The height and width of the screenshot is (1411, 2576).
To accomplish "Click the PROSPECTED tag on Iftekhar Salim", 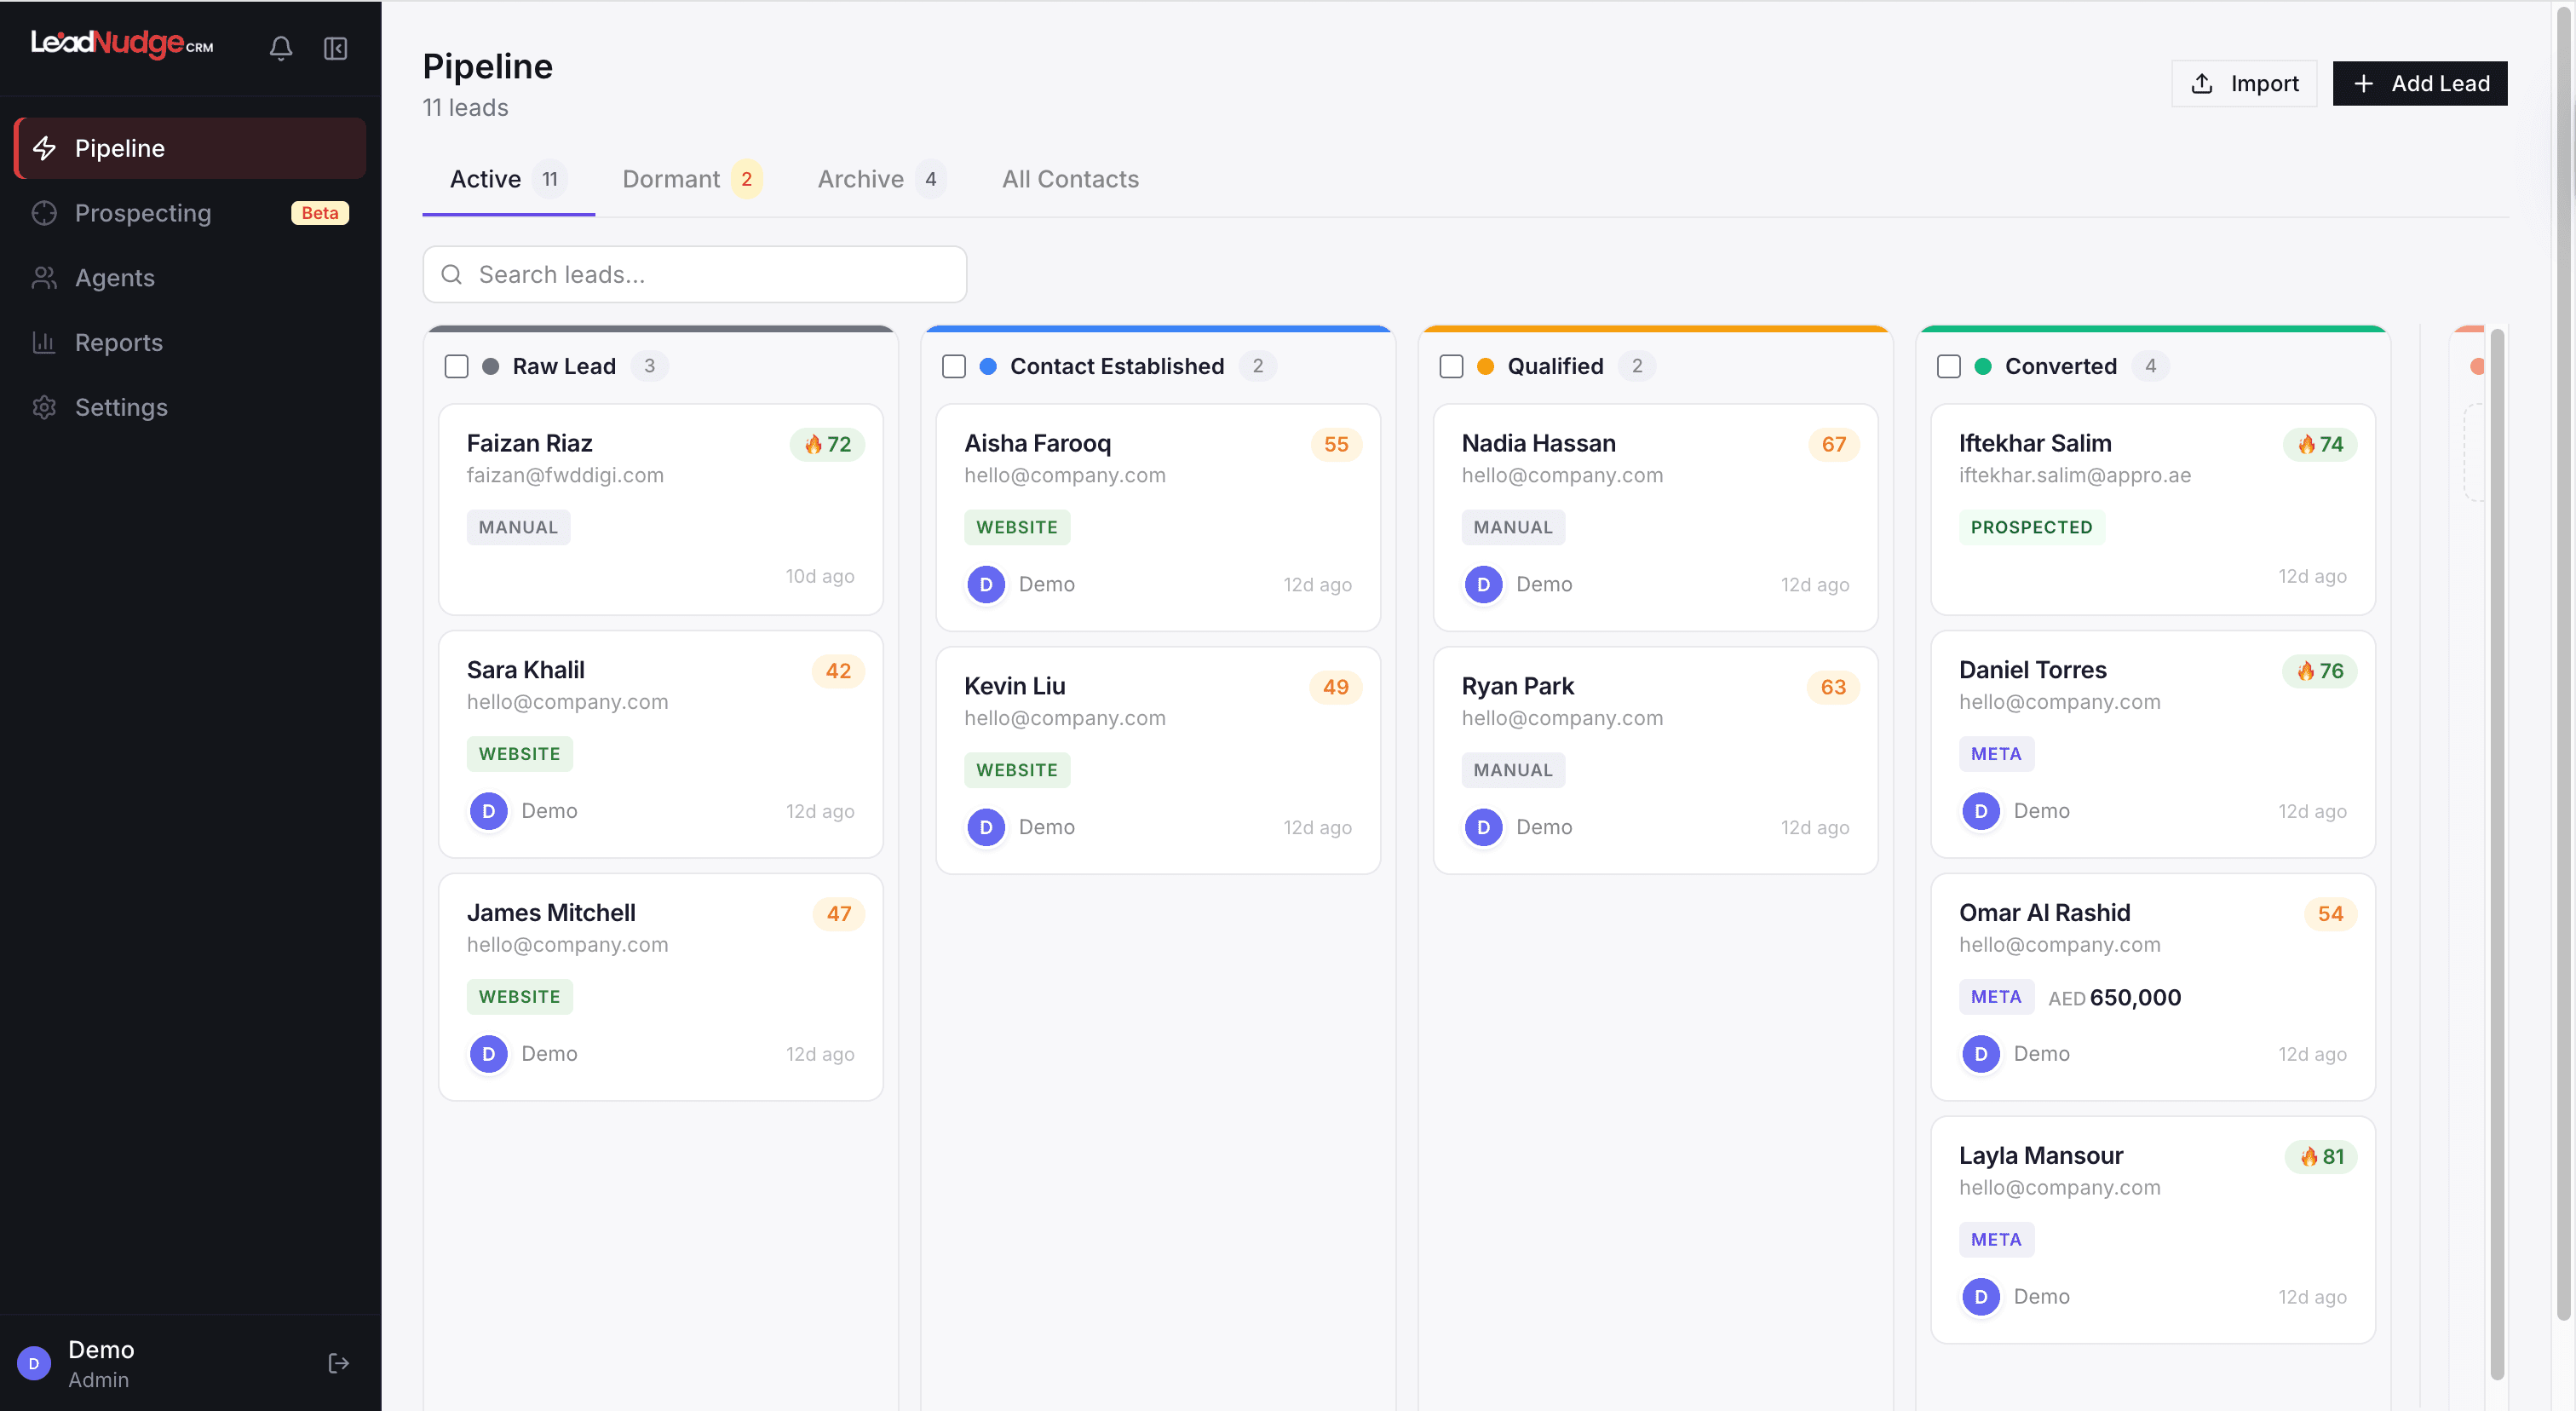I will pos(2031,527).
